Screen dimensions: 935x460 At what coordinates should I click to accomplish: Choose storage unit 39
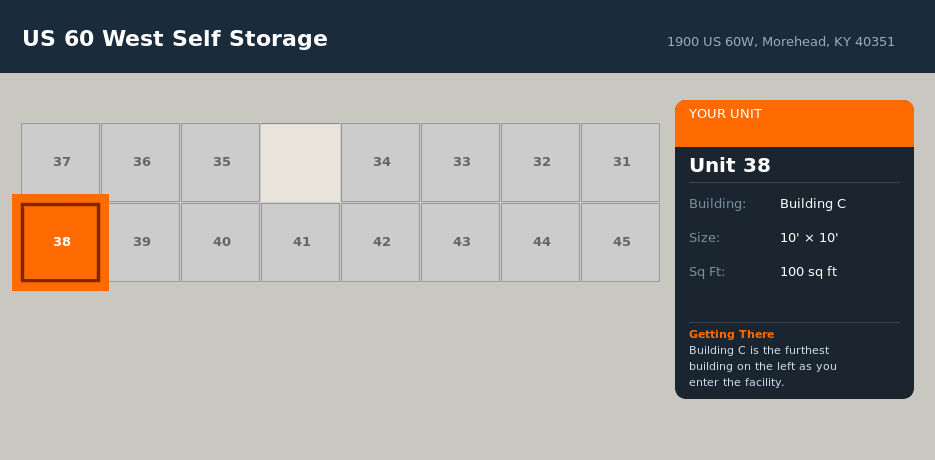click(141, 242)
